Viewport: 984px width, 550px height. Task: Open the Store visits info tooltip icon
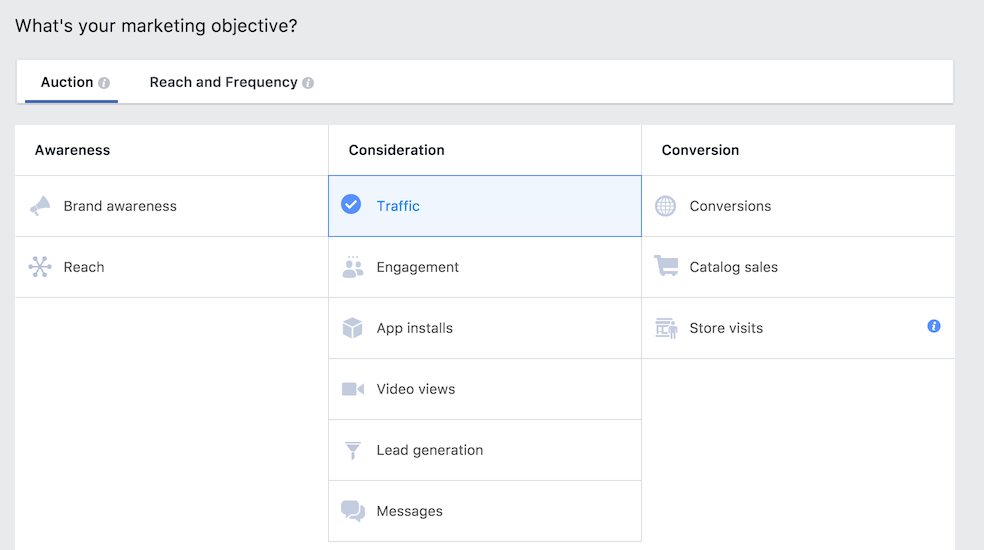point(933,326)
